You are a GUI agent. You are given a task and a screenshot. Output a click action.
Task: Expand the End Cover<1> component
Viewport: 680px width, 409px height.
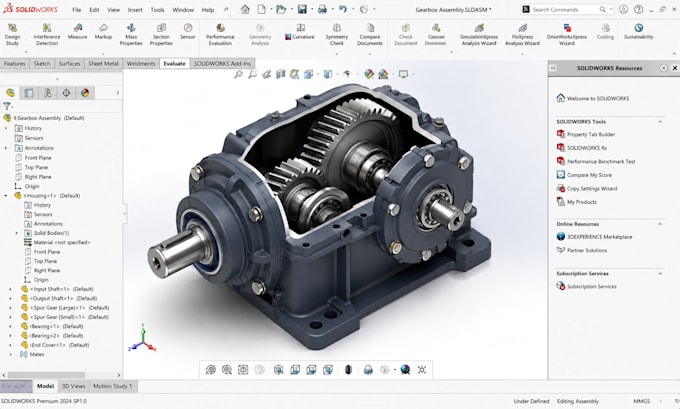tap(10, 345)
